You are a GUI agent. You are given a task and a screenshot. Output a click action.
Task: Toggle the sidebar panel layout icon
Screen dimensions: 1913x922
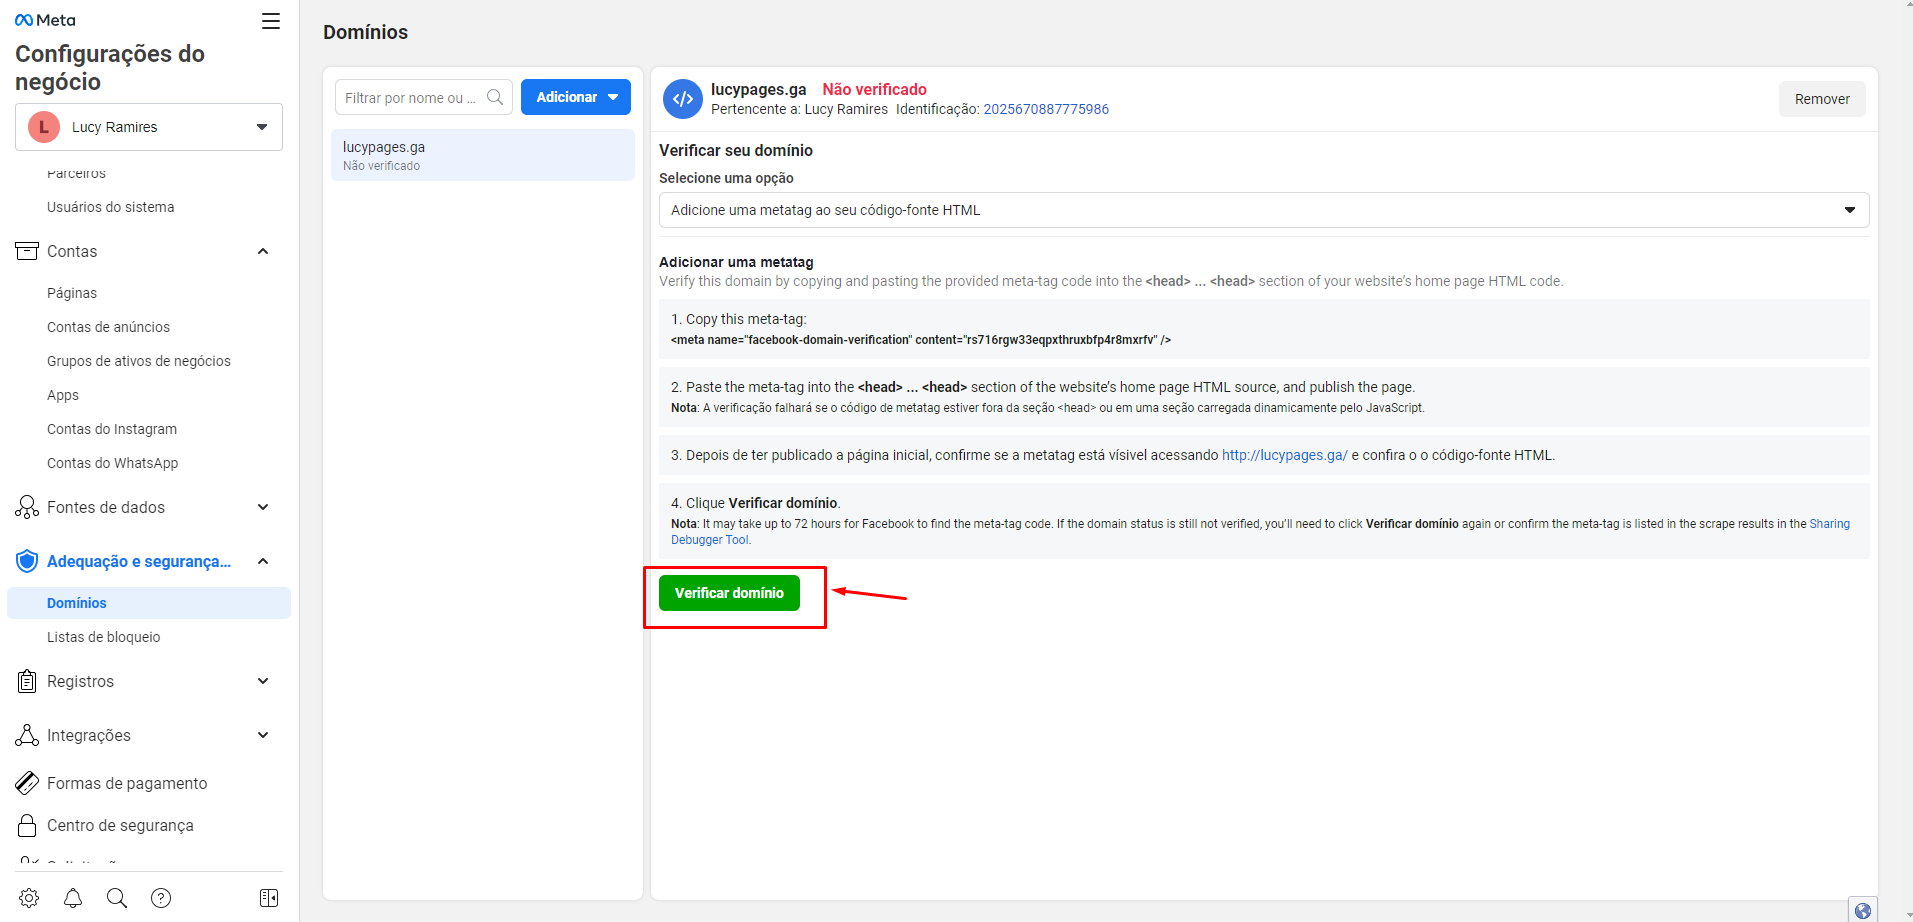coord(269,898)
